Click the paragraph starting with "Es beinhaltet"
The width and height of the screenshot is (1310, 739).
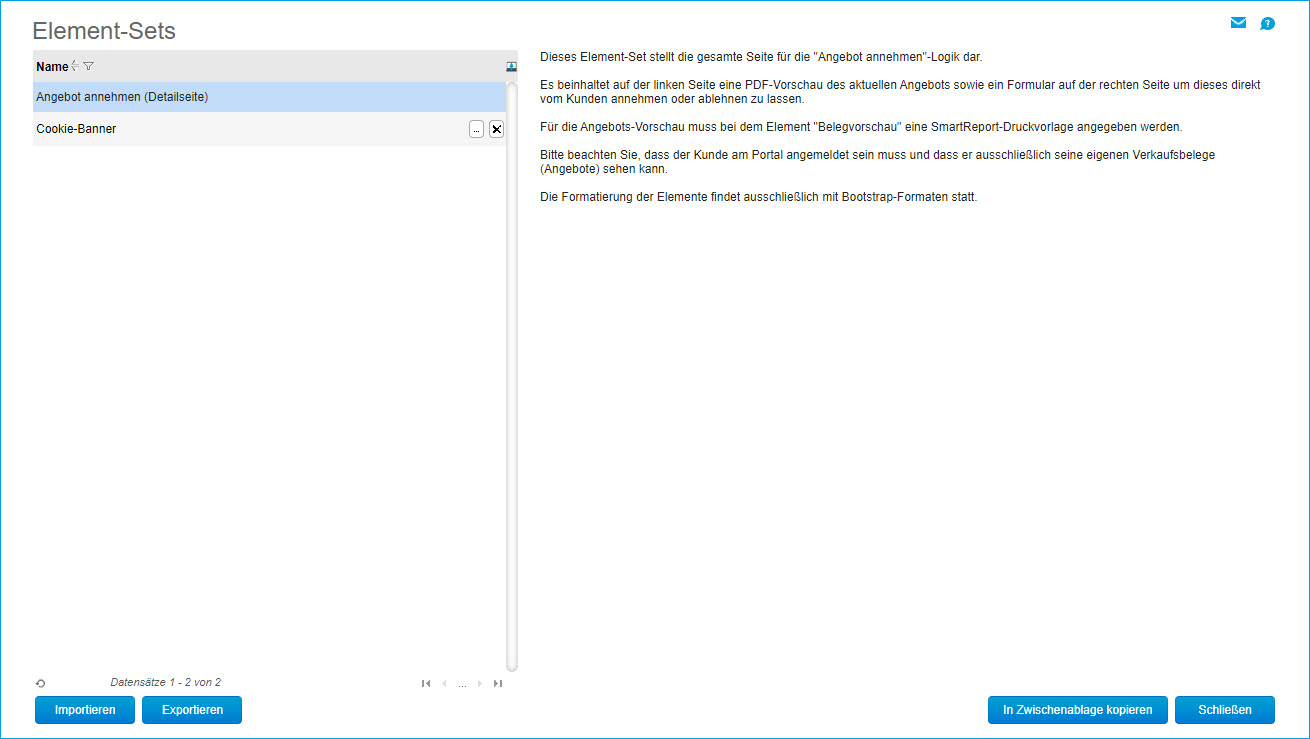pos(900,92)
